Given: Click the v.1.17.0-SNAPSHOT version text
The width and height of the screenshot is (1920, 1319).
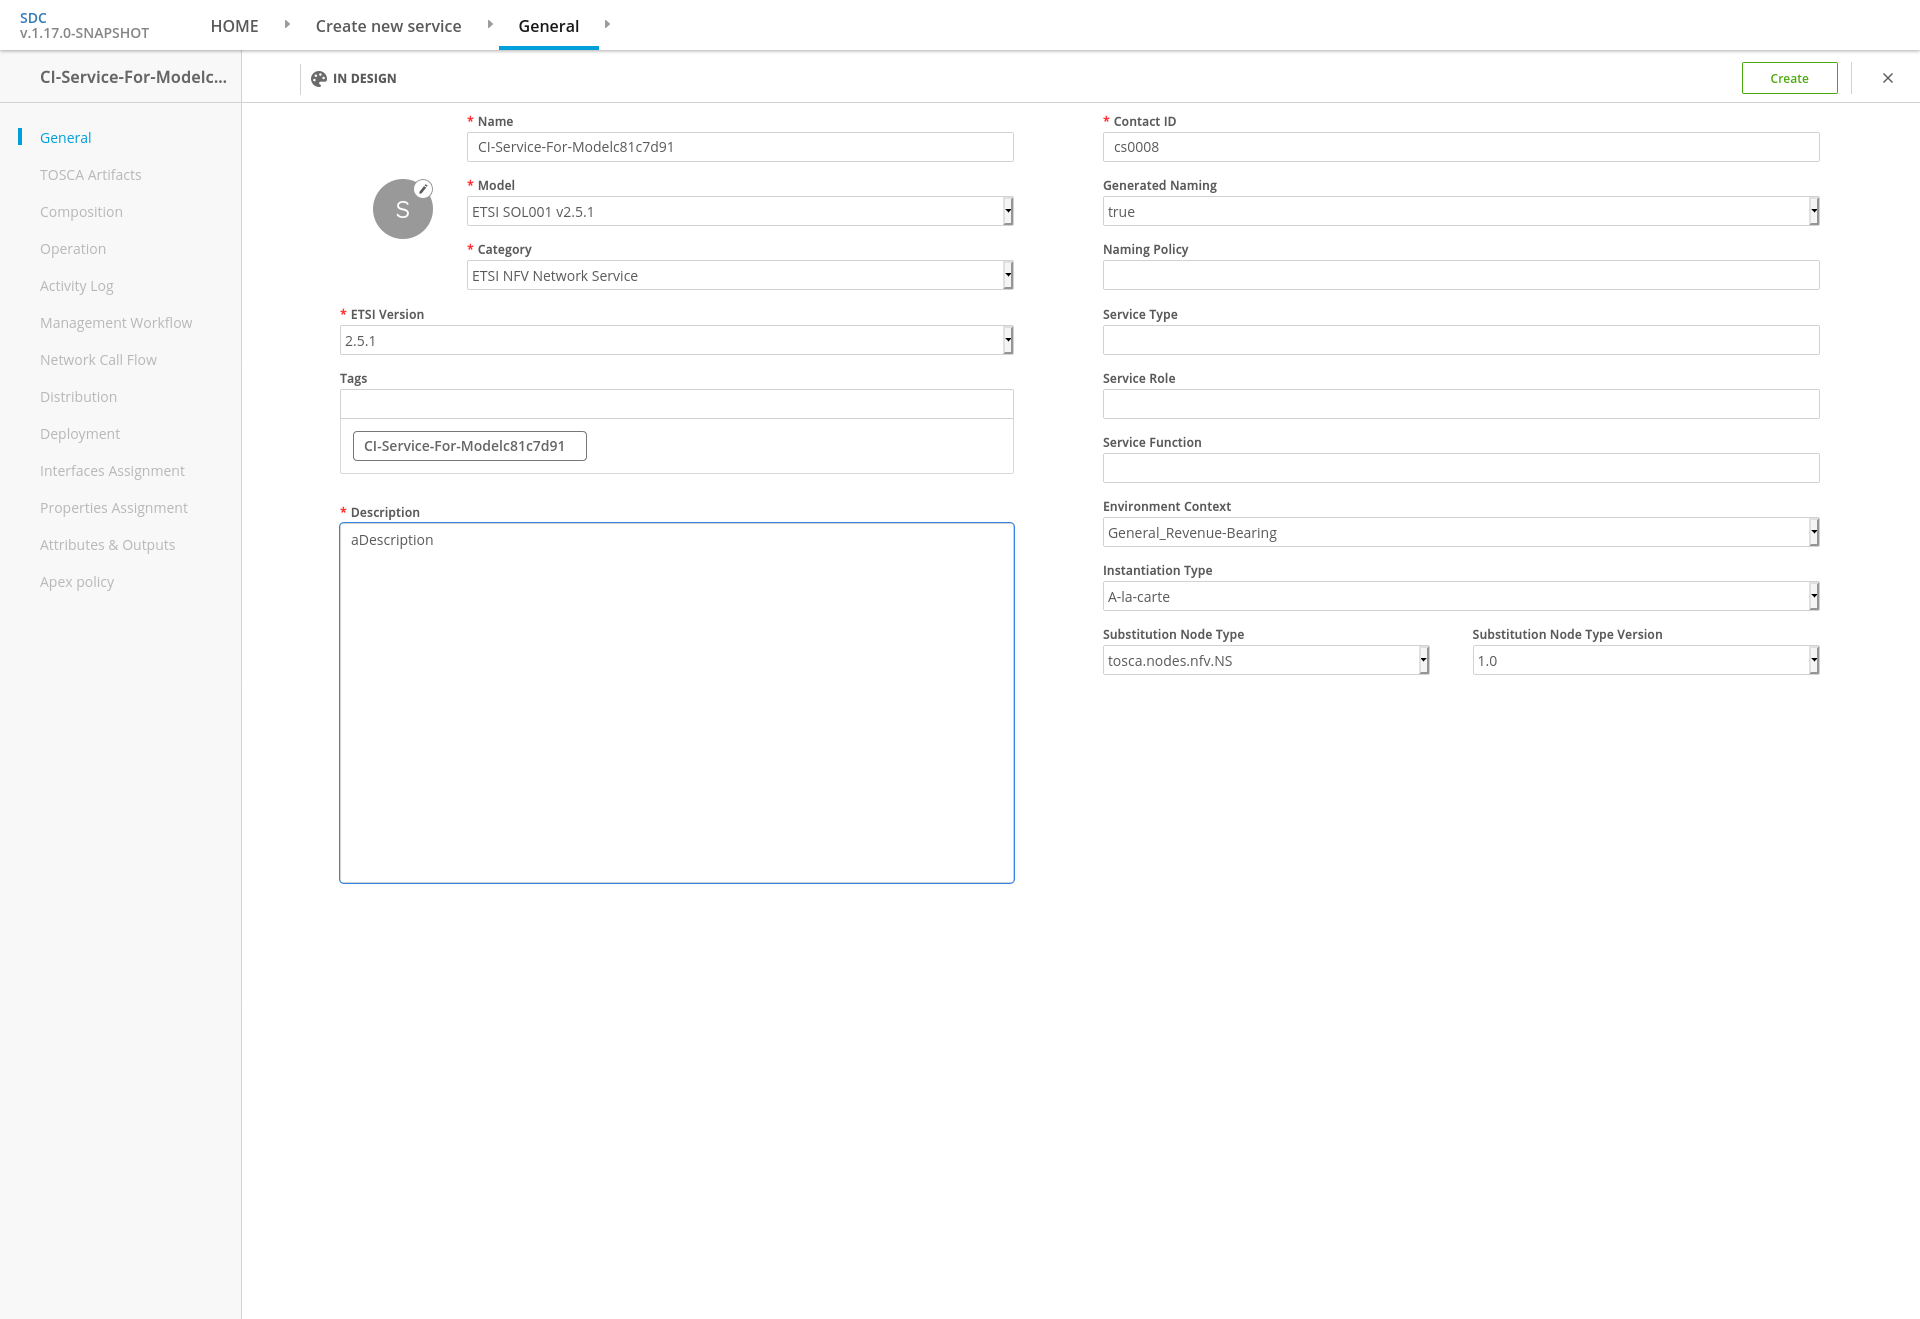Looking at the screenshot, I should point(84,33).
